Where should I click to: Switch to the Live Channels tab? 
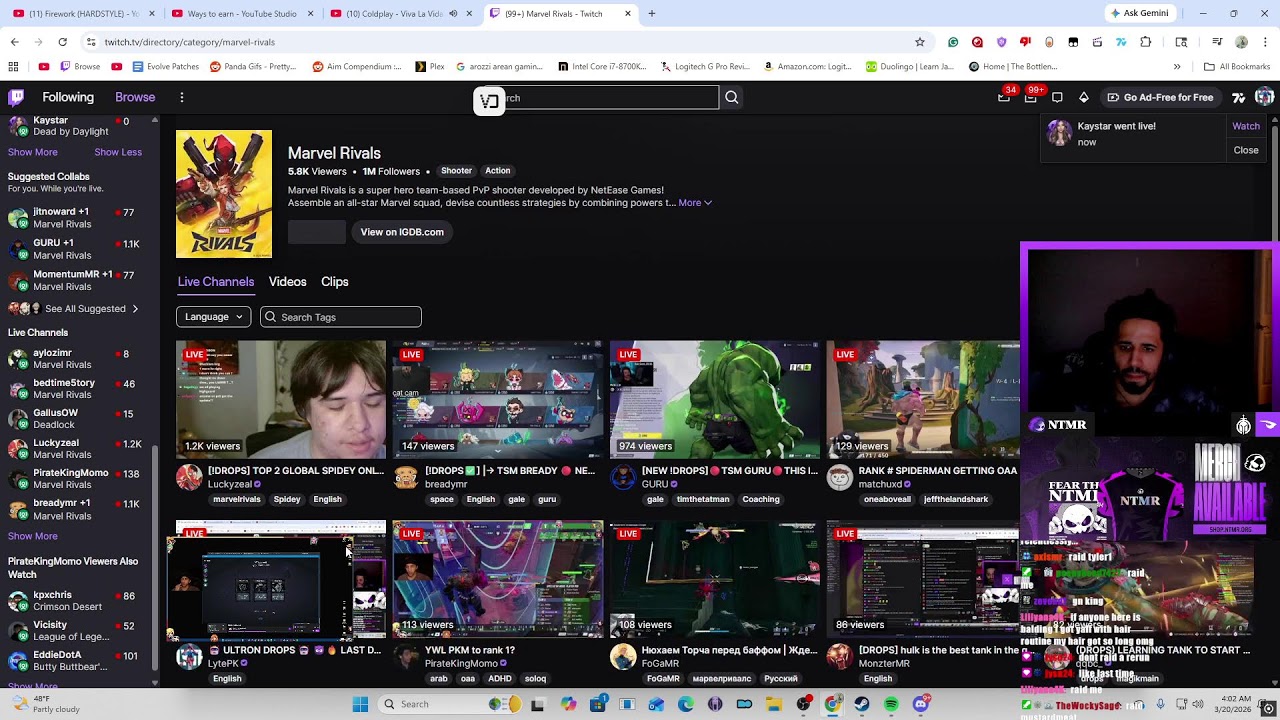[216, 282]
